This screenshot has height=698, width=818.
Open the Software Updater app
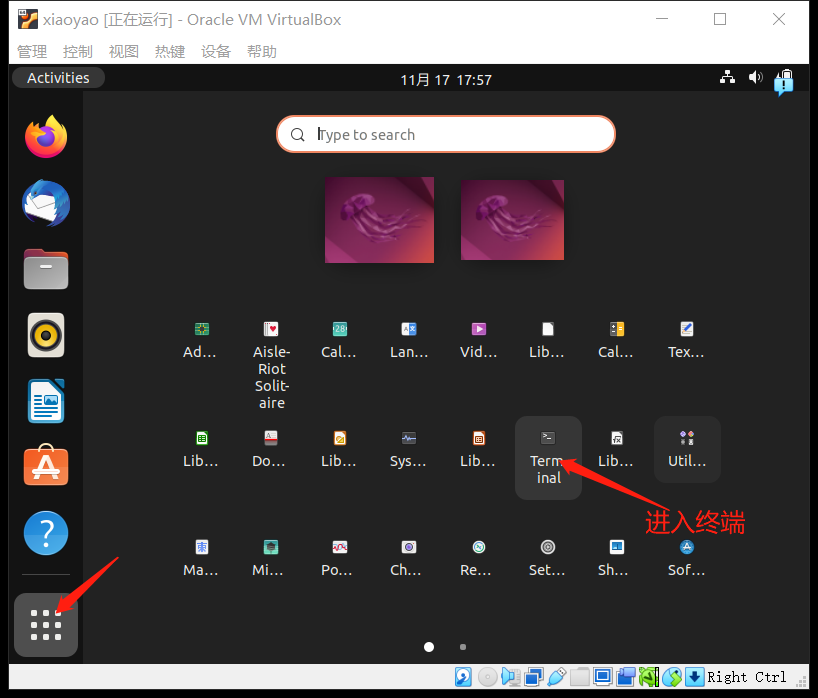(x=687, y=558)
